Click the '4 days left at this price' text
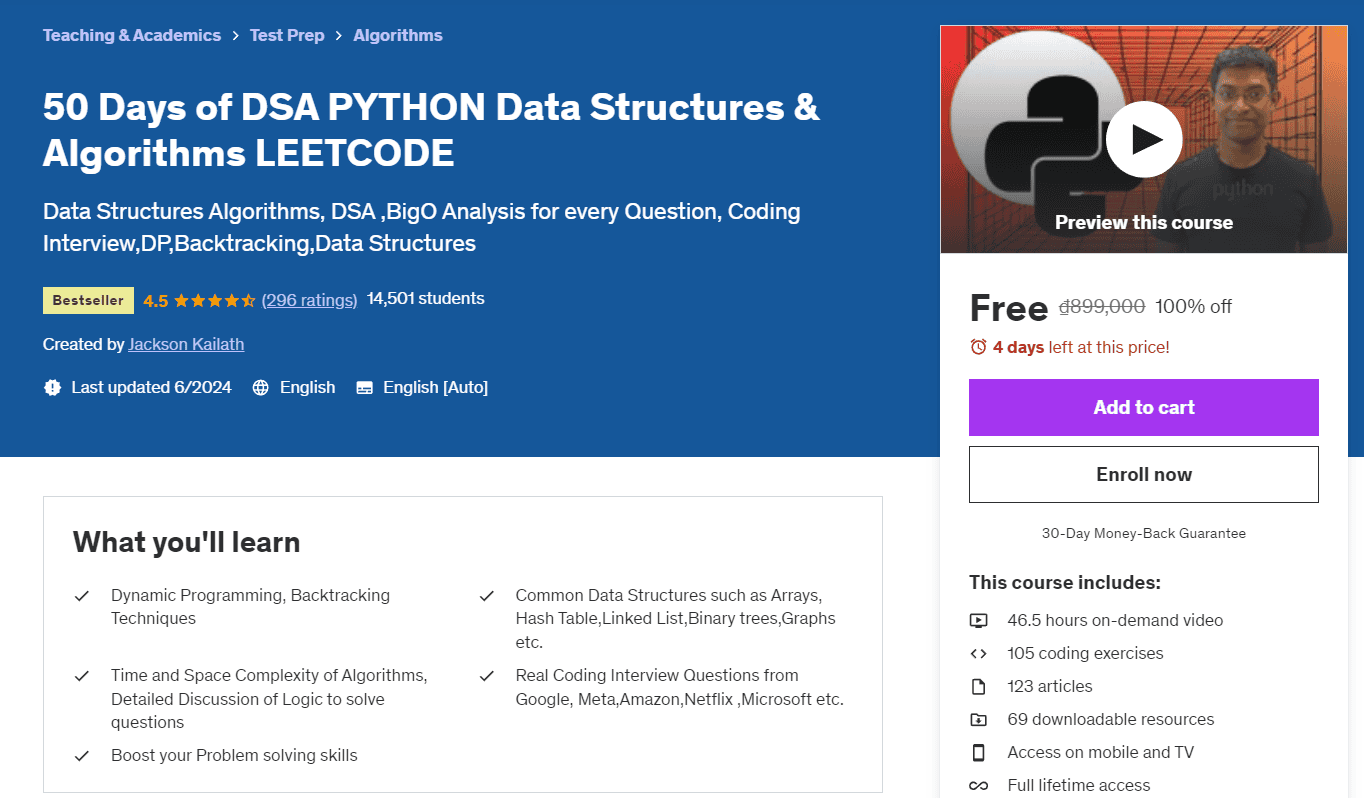Image resolution: width=1364 pixels, height=798 pixels. point(1081,347)
